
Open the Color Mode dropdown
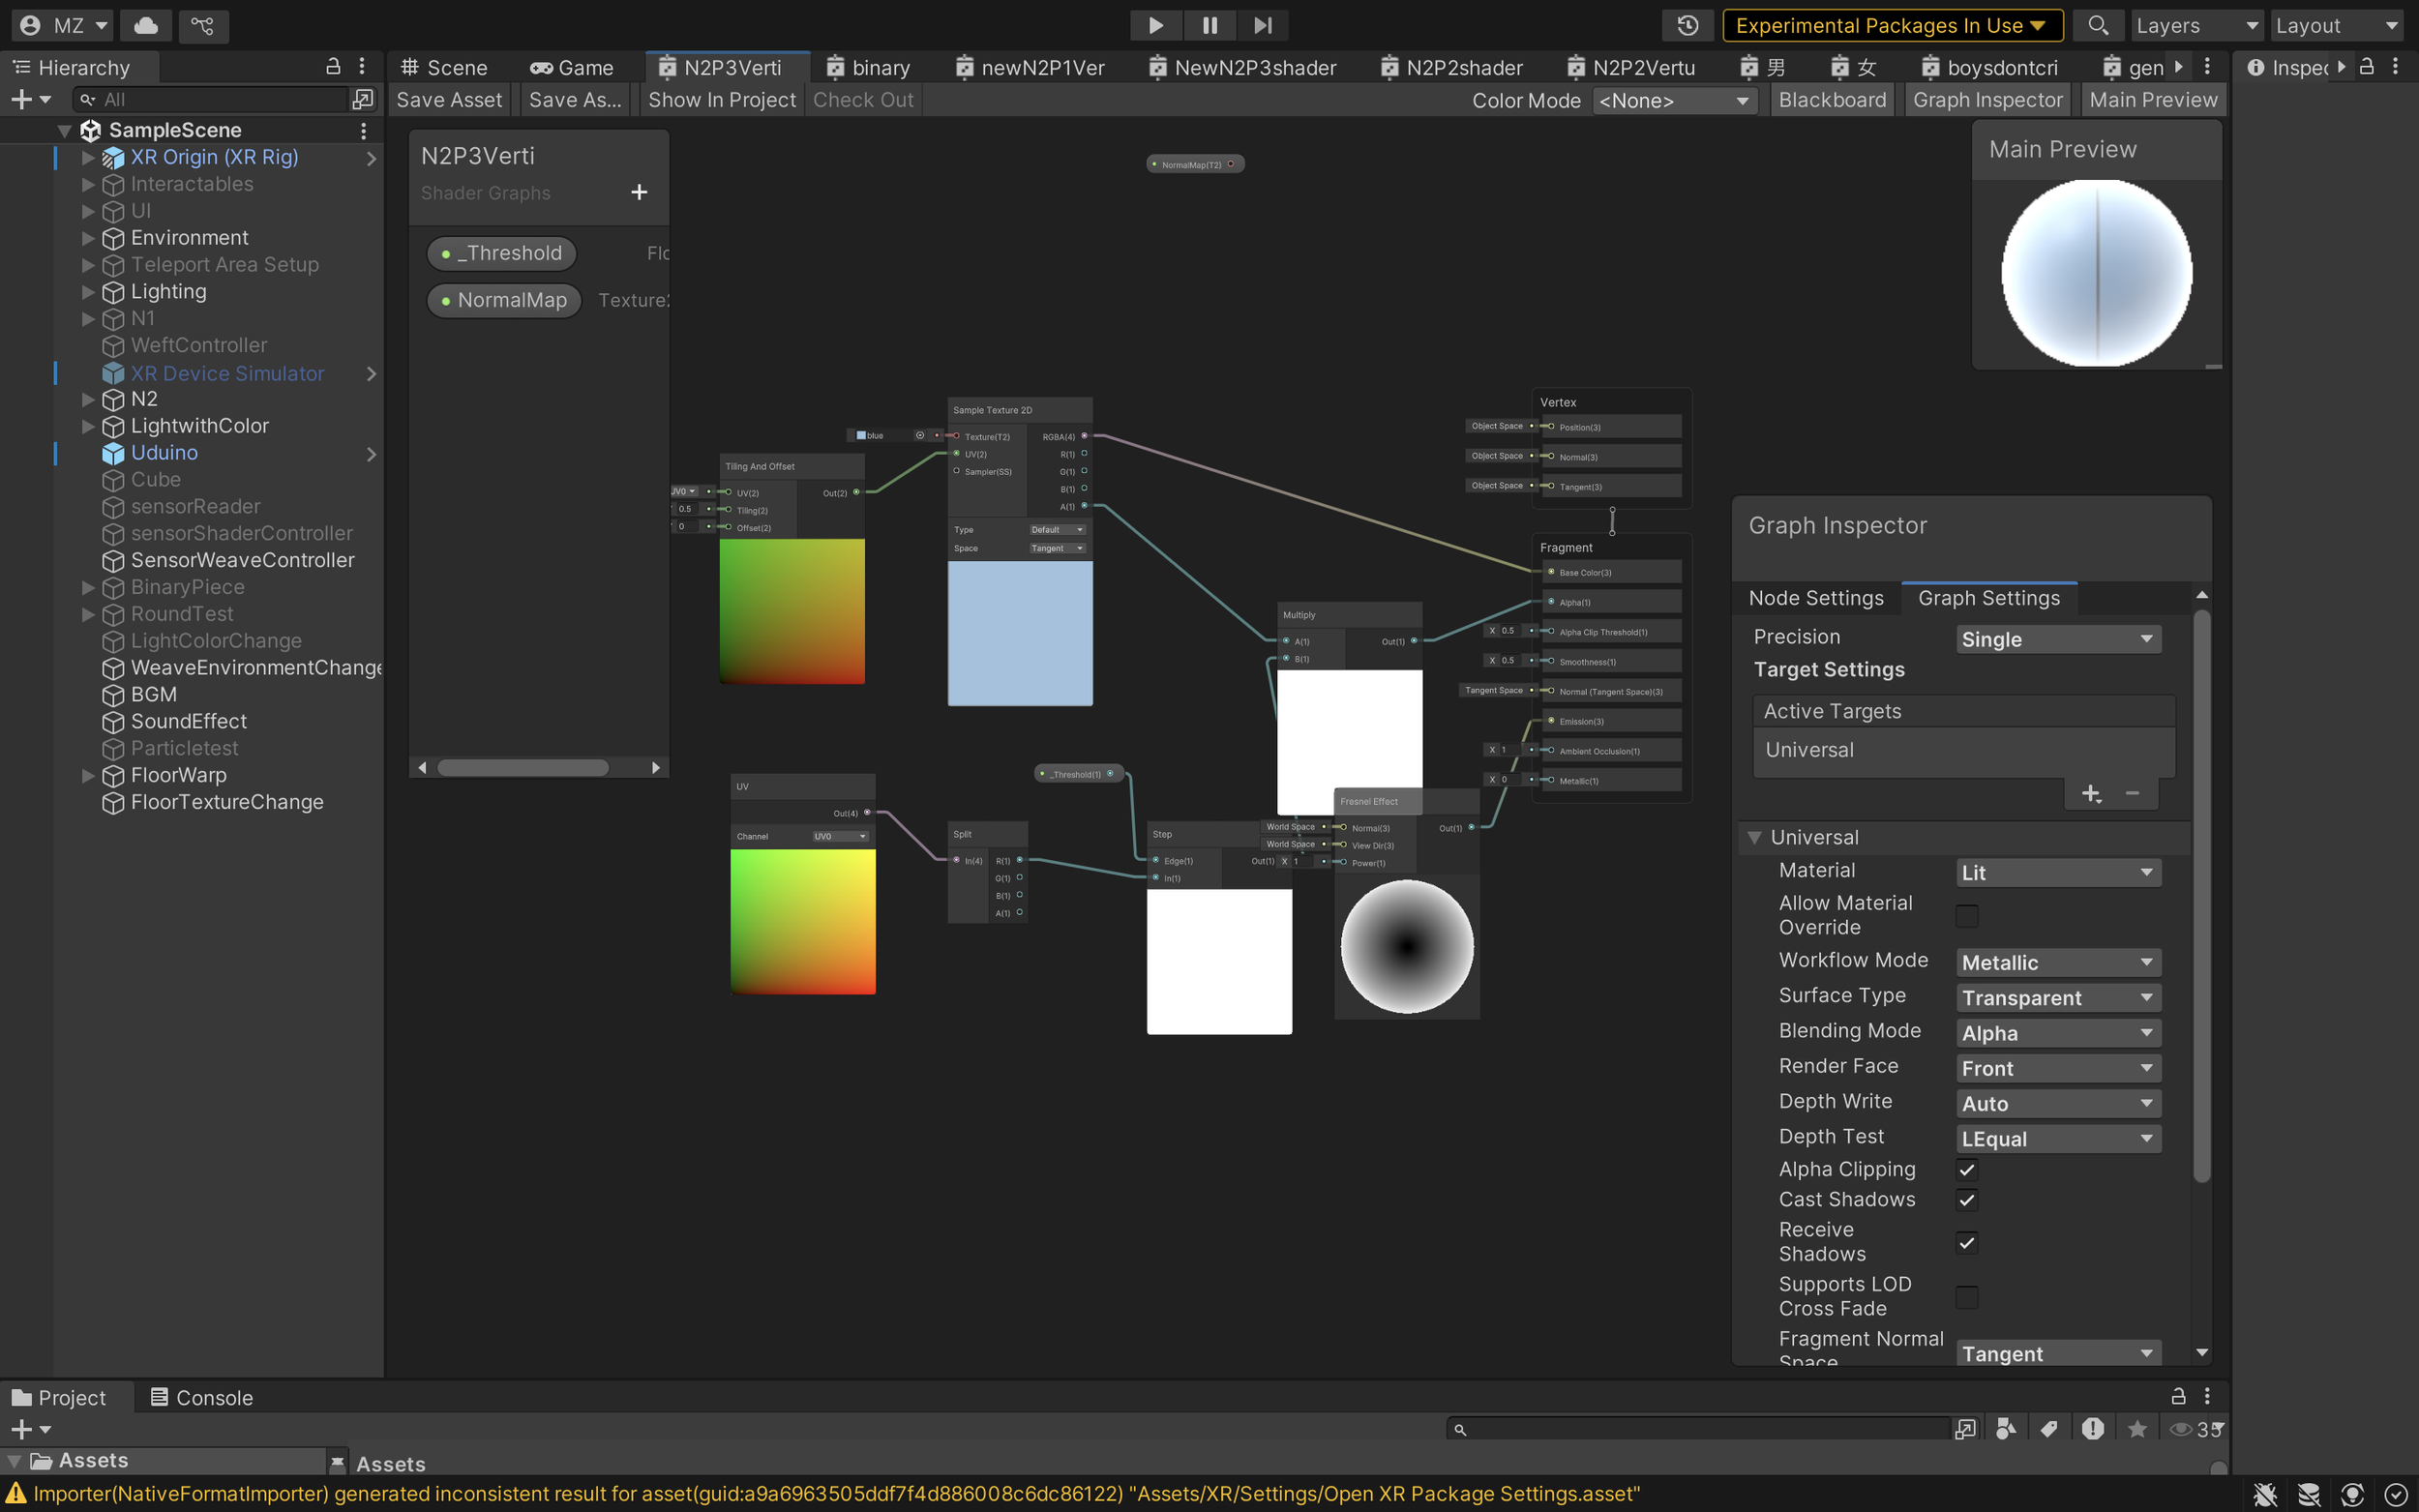(1673, 100)
